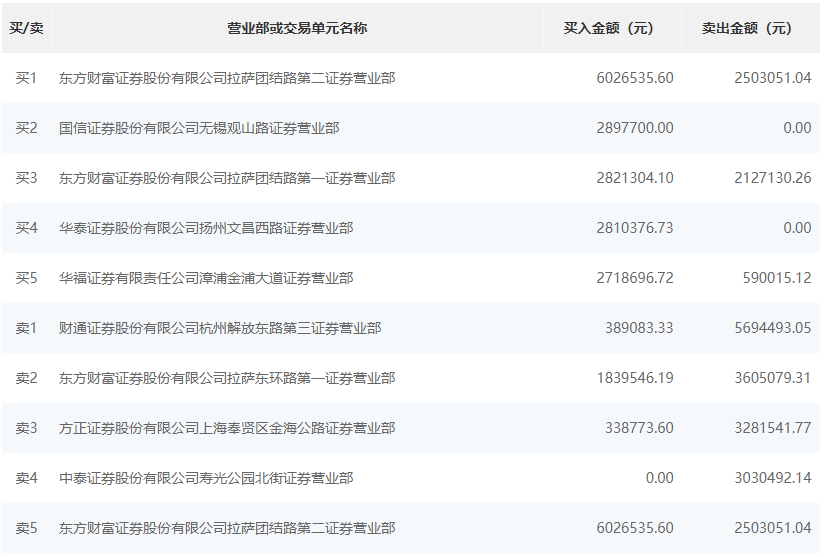Screen dimensions: 825x557
Task: Click sell amount 2503051.04 in row 卖5
Action: (772, 528)
